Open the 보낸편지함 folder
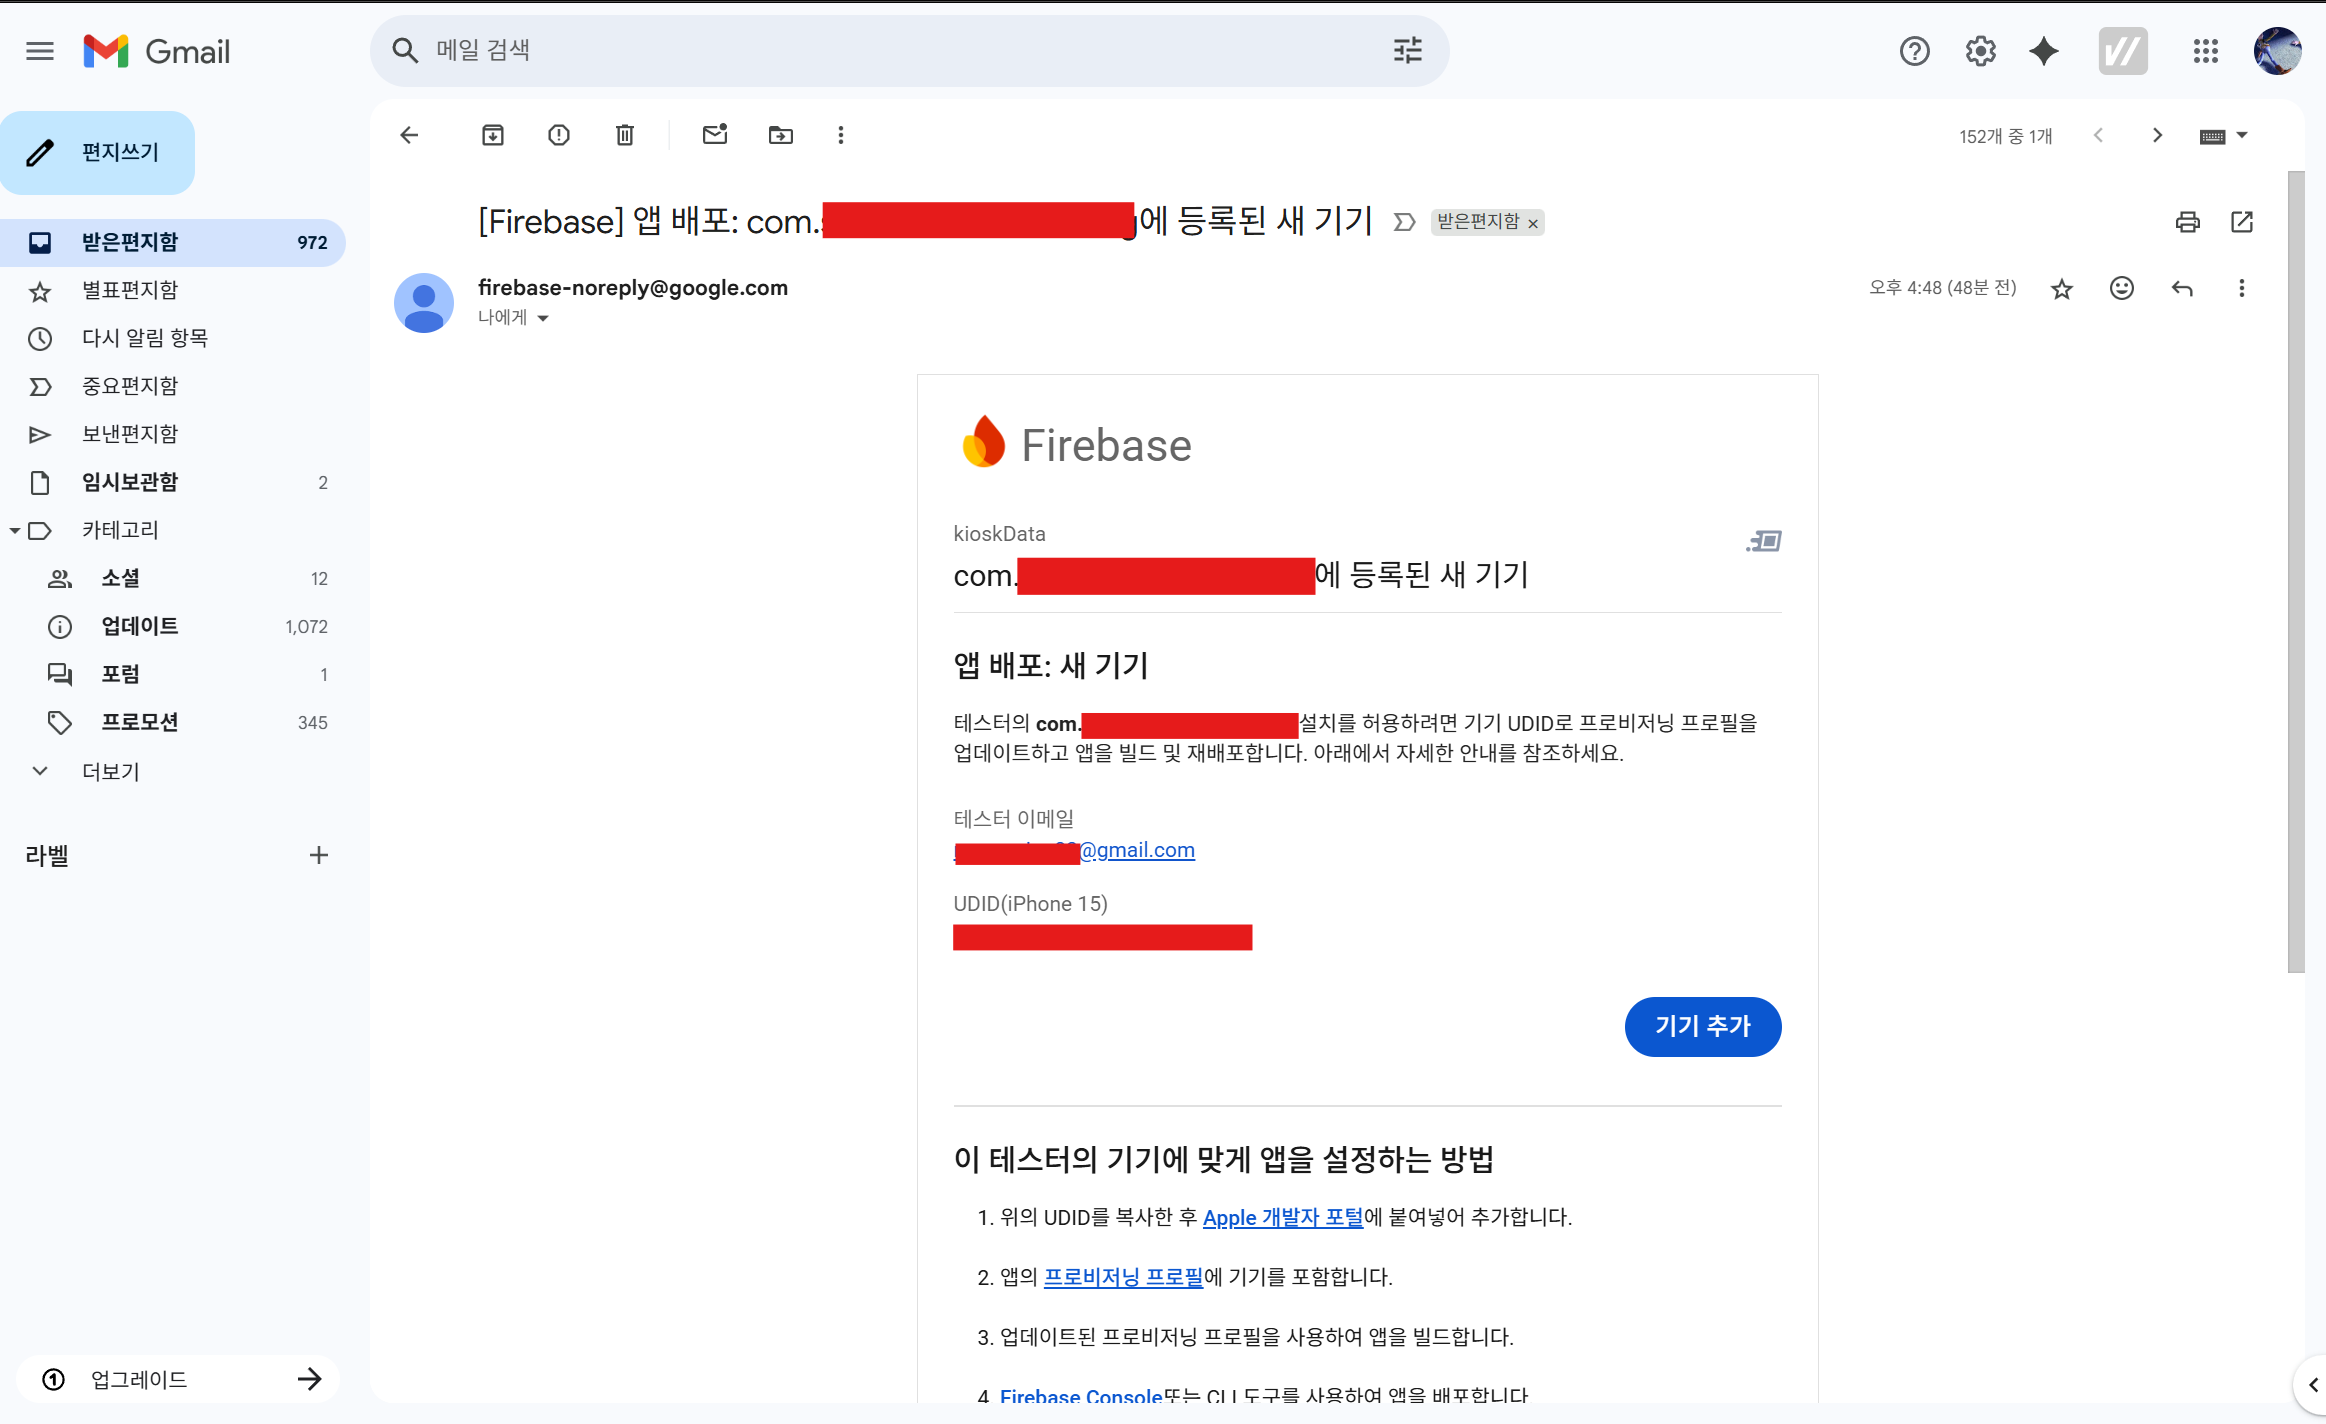This screenshot has height=1424, width=2326. click(130, 434)
